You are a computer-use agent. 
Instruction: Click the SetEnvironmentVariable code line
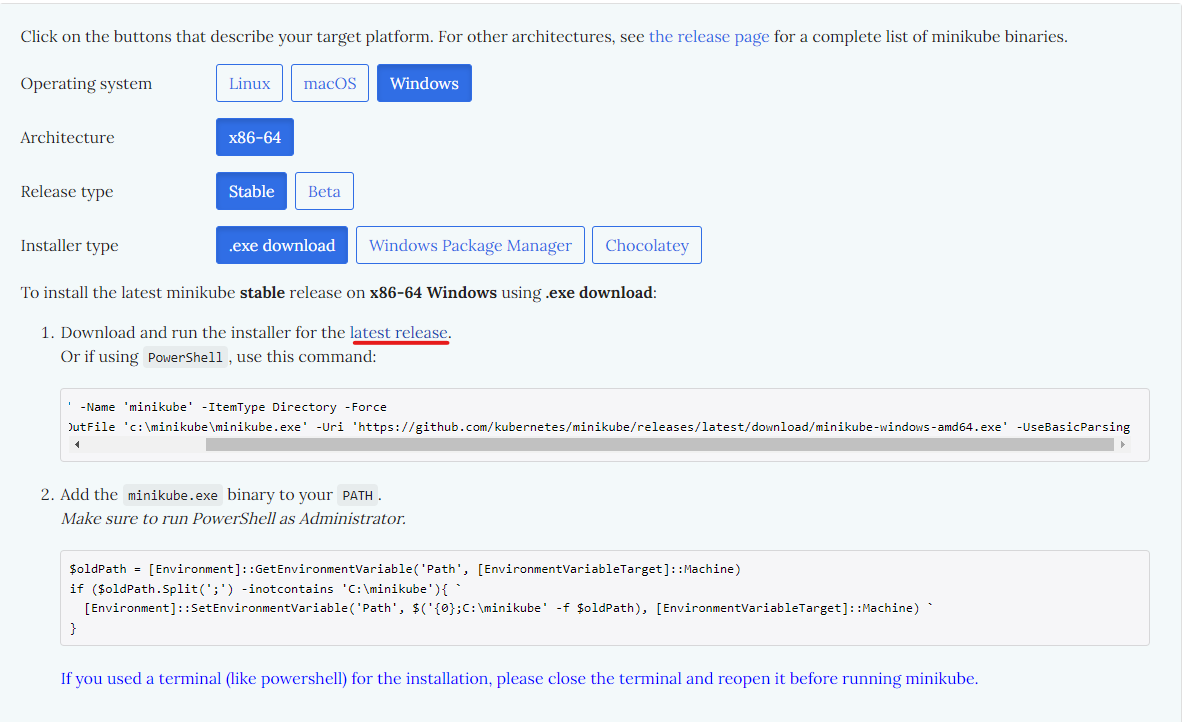coord(509,608)
